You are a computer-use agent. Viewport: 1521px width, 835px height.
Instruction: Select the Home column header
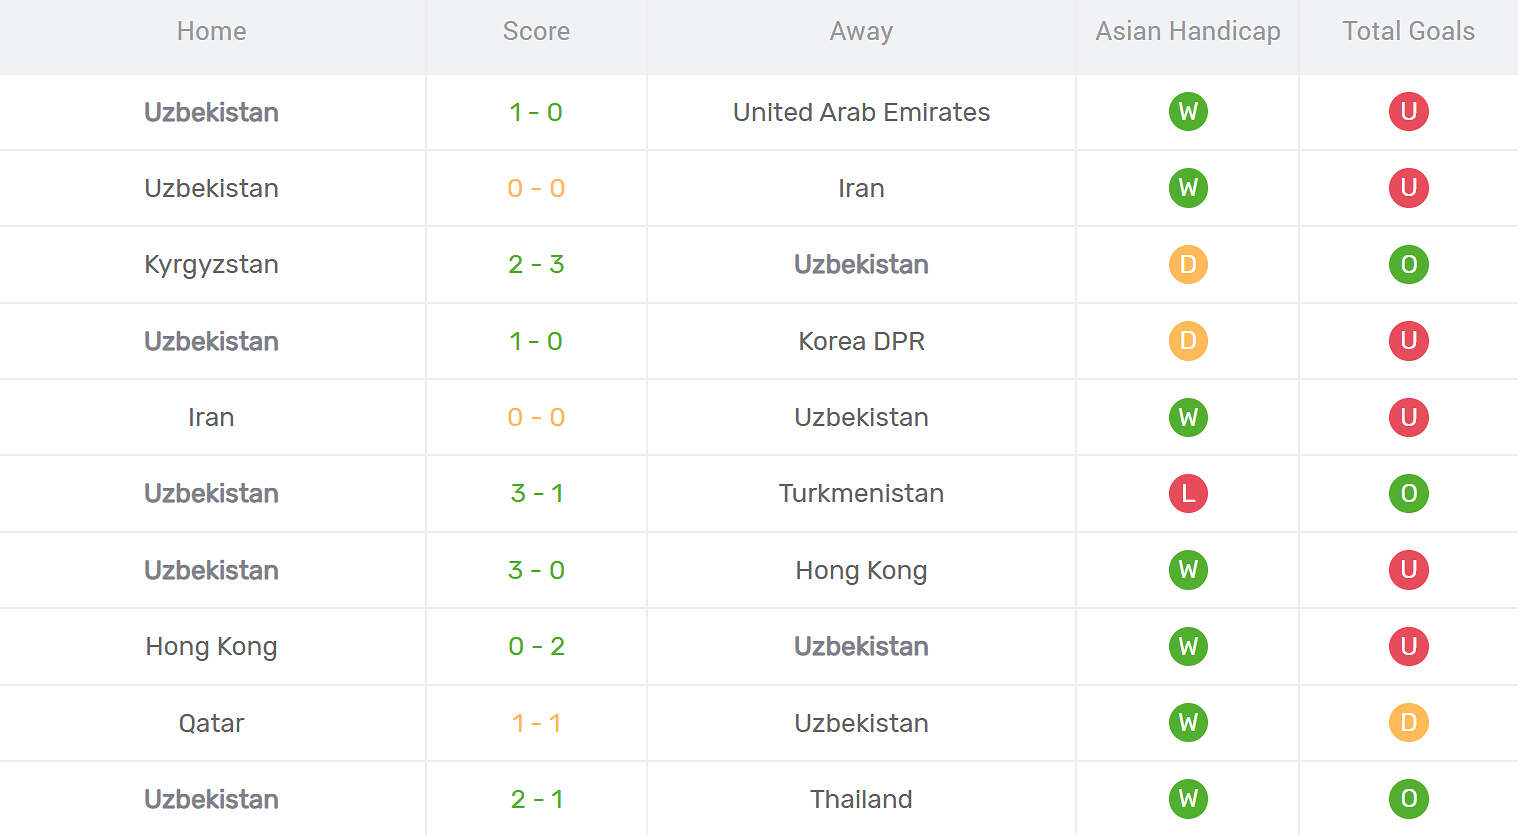[x=211, y=31]
